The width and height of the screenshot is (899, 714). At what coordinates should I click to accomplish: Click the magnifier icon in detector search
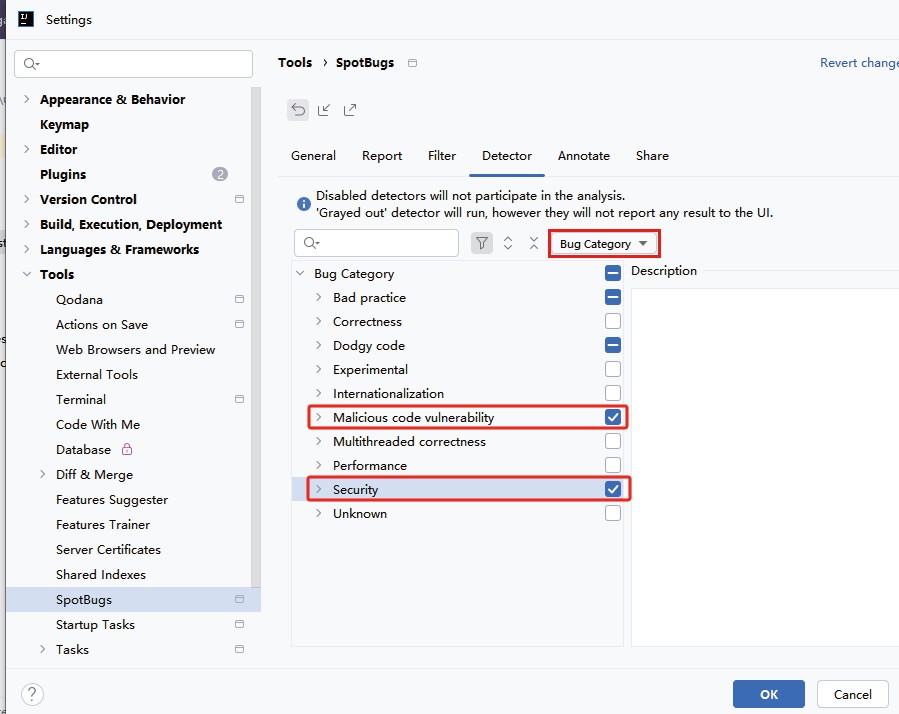tap(311, 243)
